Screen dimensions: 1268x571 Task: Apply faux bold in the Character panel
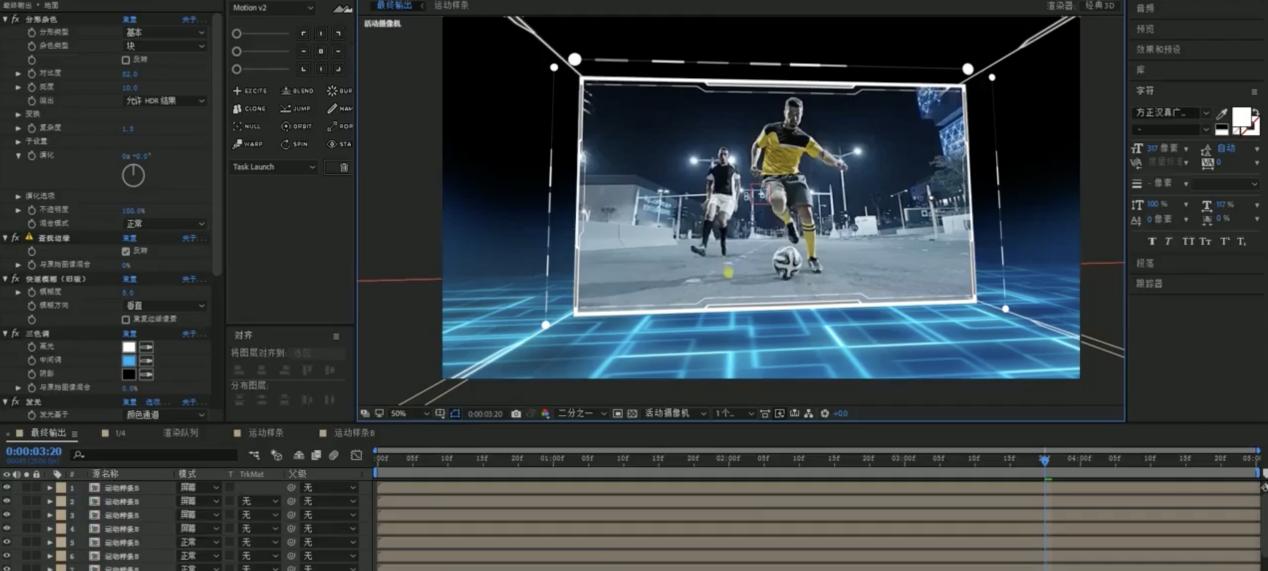[1152, 241]
